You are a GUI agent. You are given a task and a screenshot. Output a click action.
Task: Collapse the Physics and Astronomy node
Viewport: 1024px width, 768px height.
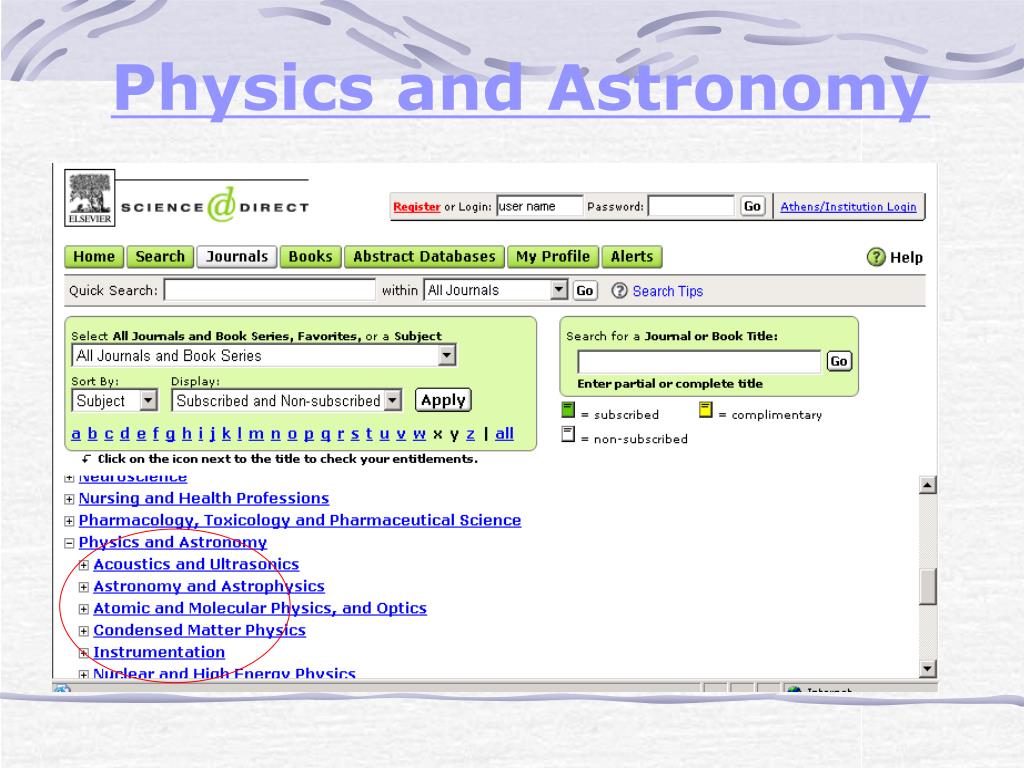(69, 543)
